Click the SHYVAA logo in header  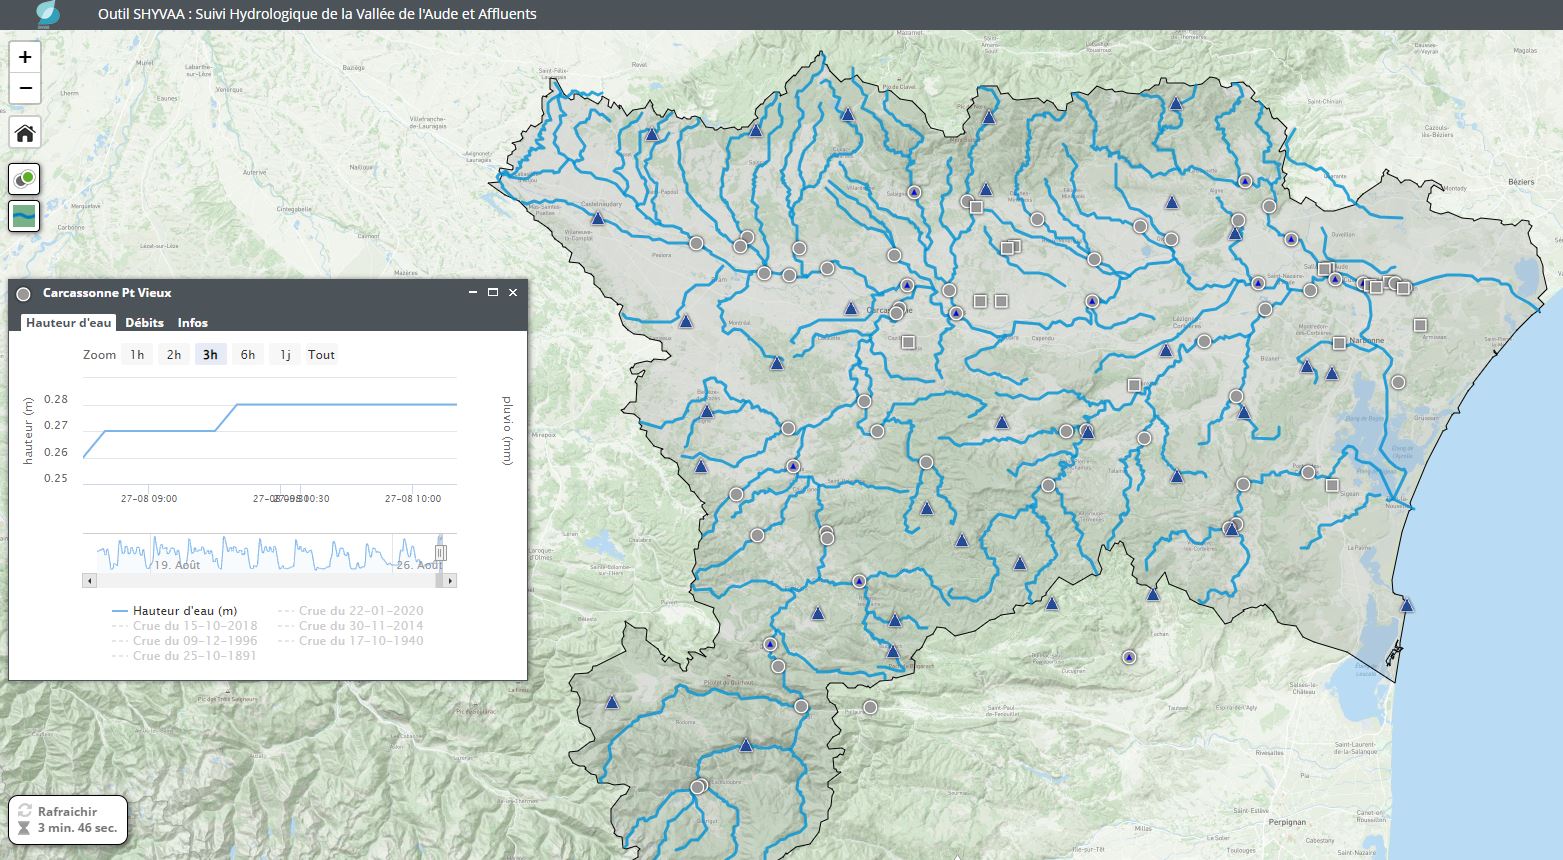[x=47, y=14]
